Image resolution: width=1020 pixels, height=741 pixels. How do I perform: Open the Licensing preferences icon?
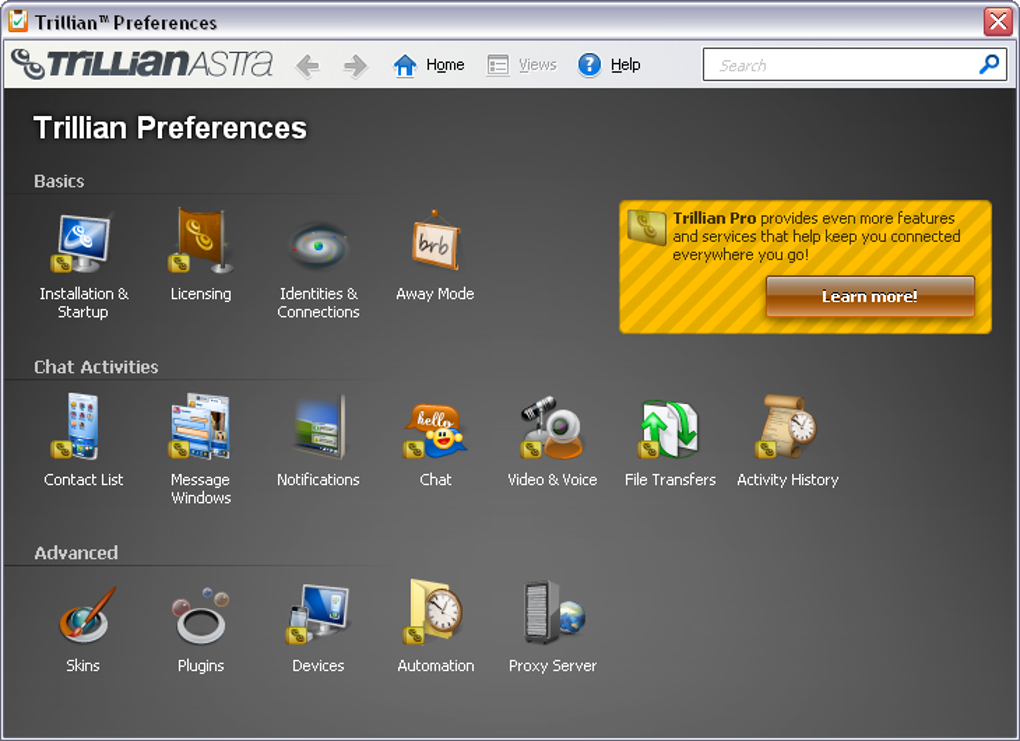click(200, 241)
